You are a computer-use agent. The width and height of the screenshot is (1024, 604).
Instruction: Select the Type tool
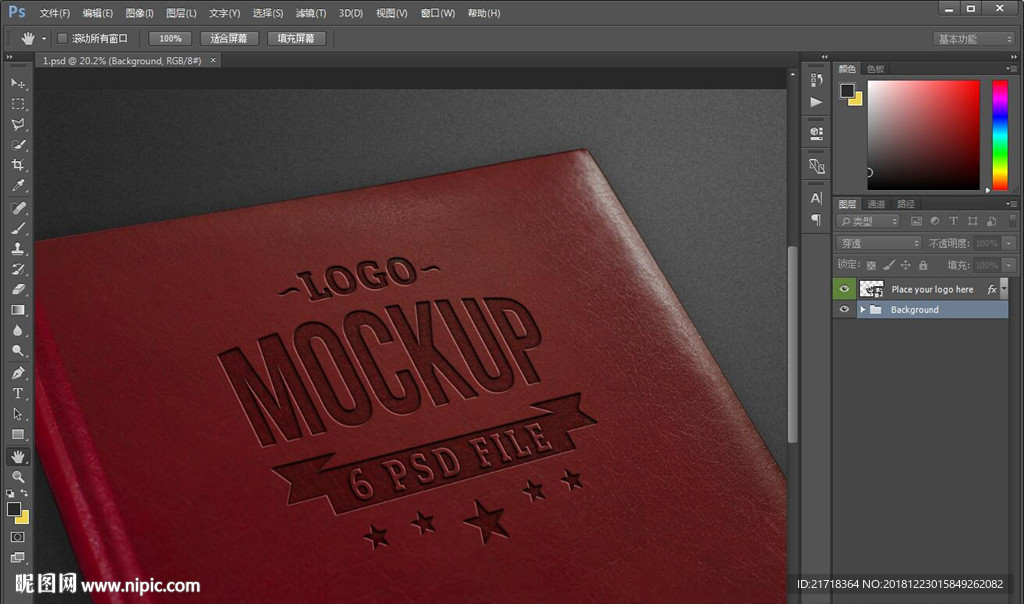click(18, 393)
